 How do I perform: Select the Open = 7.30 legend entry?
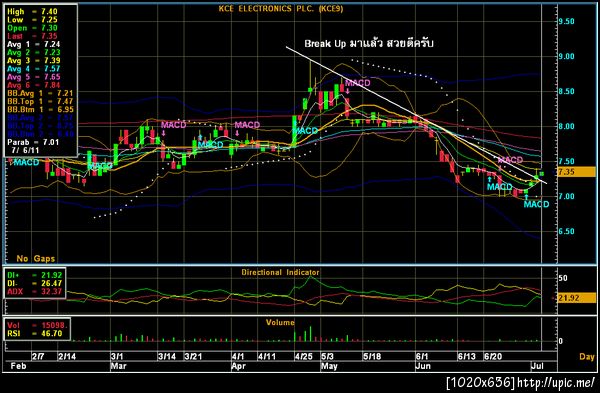32,28
